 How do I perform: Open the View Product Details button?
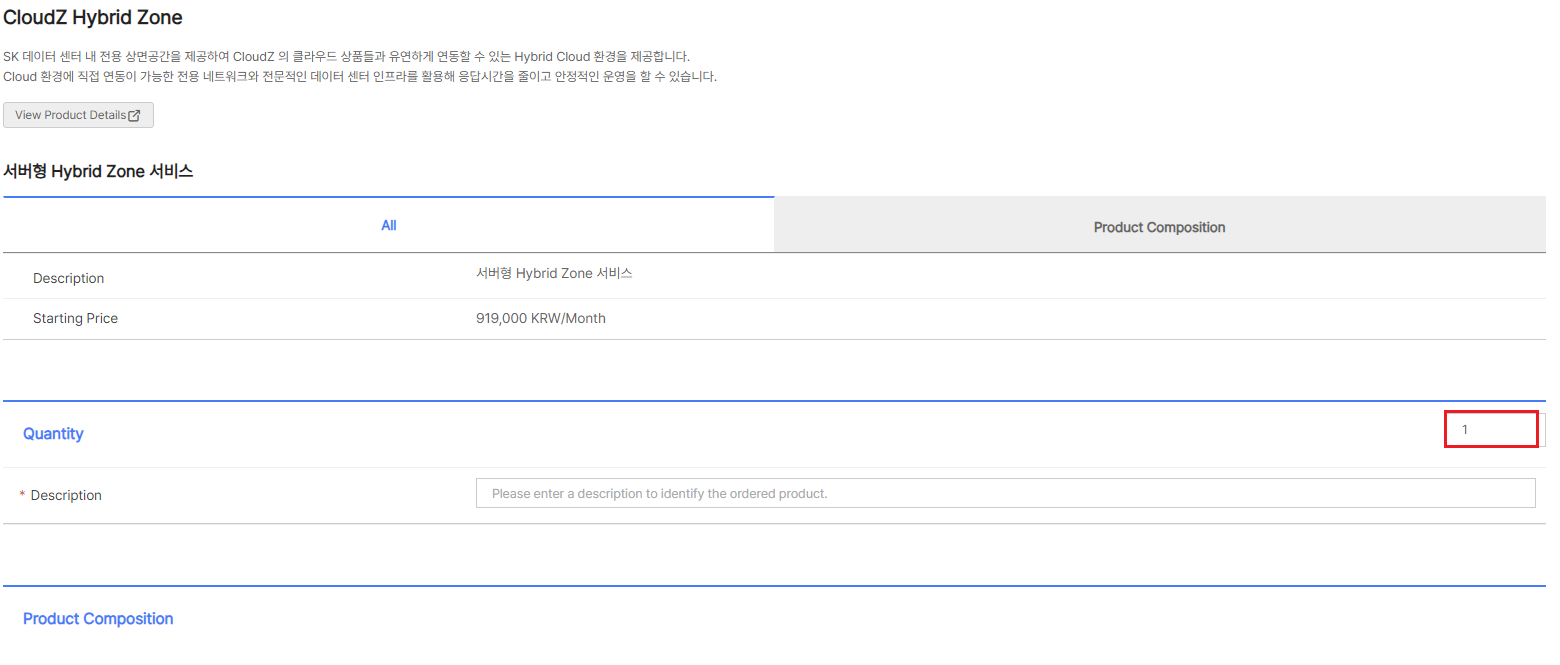click(78, 115)
